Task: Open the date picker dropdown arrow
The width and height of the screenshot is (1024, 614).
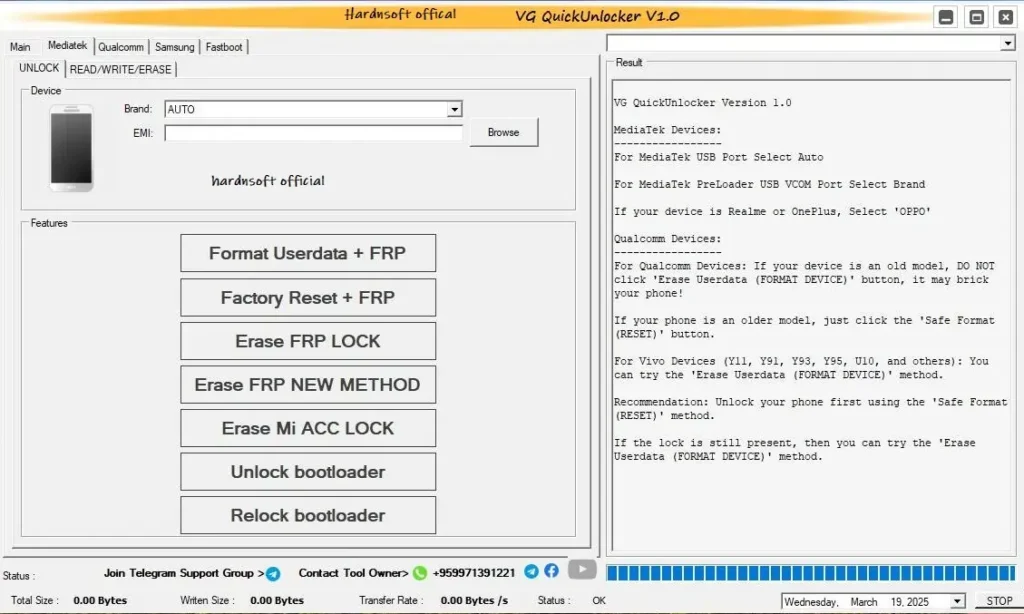Action: [957, 602]
